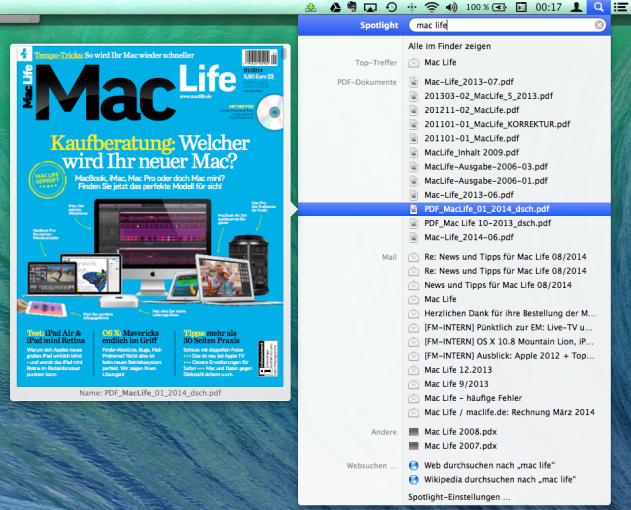Open Wi-Fi status menu
Viewport: 631px width, 510px height.
coord(431,7)
